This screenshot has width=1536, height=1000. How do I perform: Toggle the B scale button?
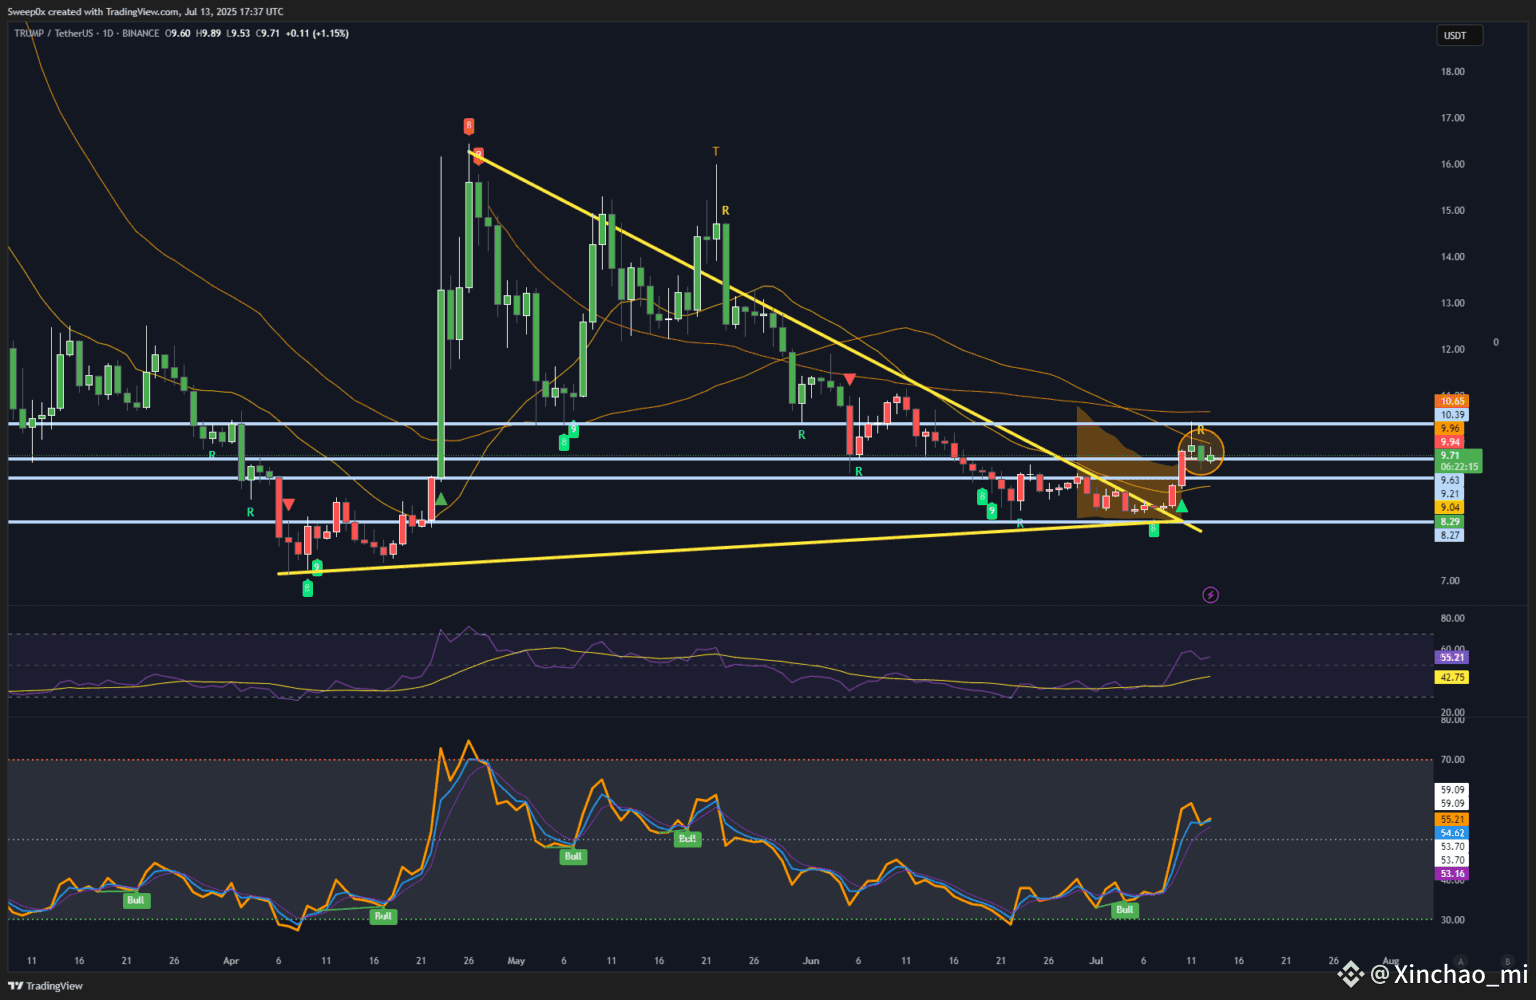click(1507, 961)
